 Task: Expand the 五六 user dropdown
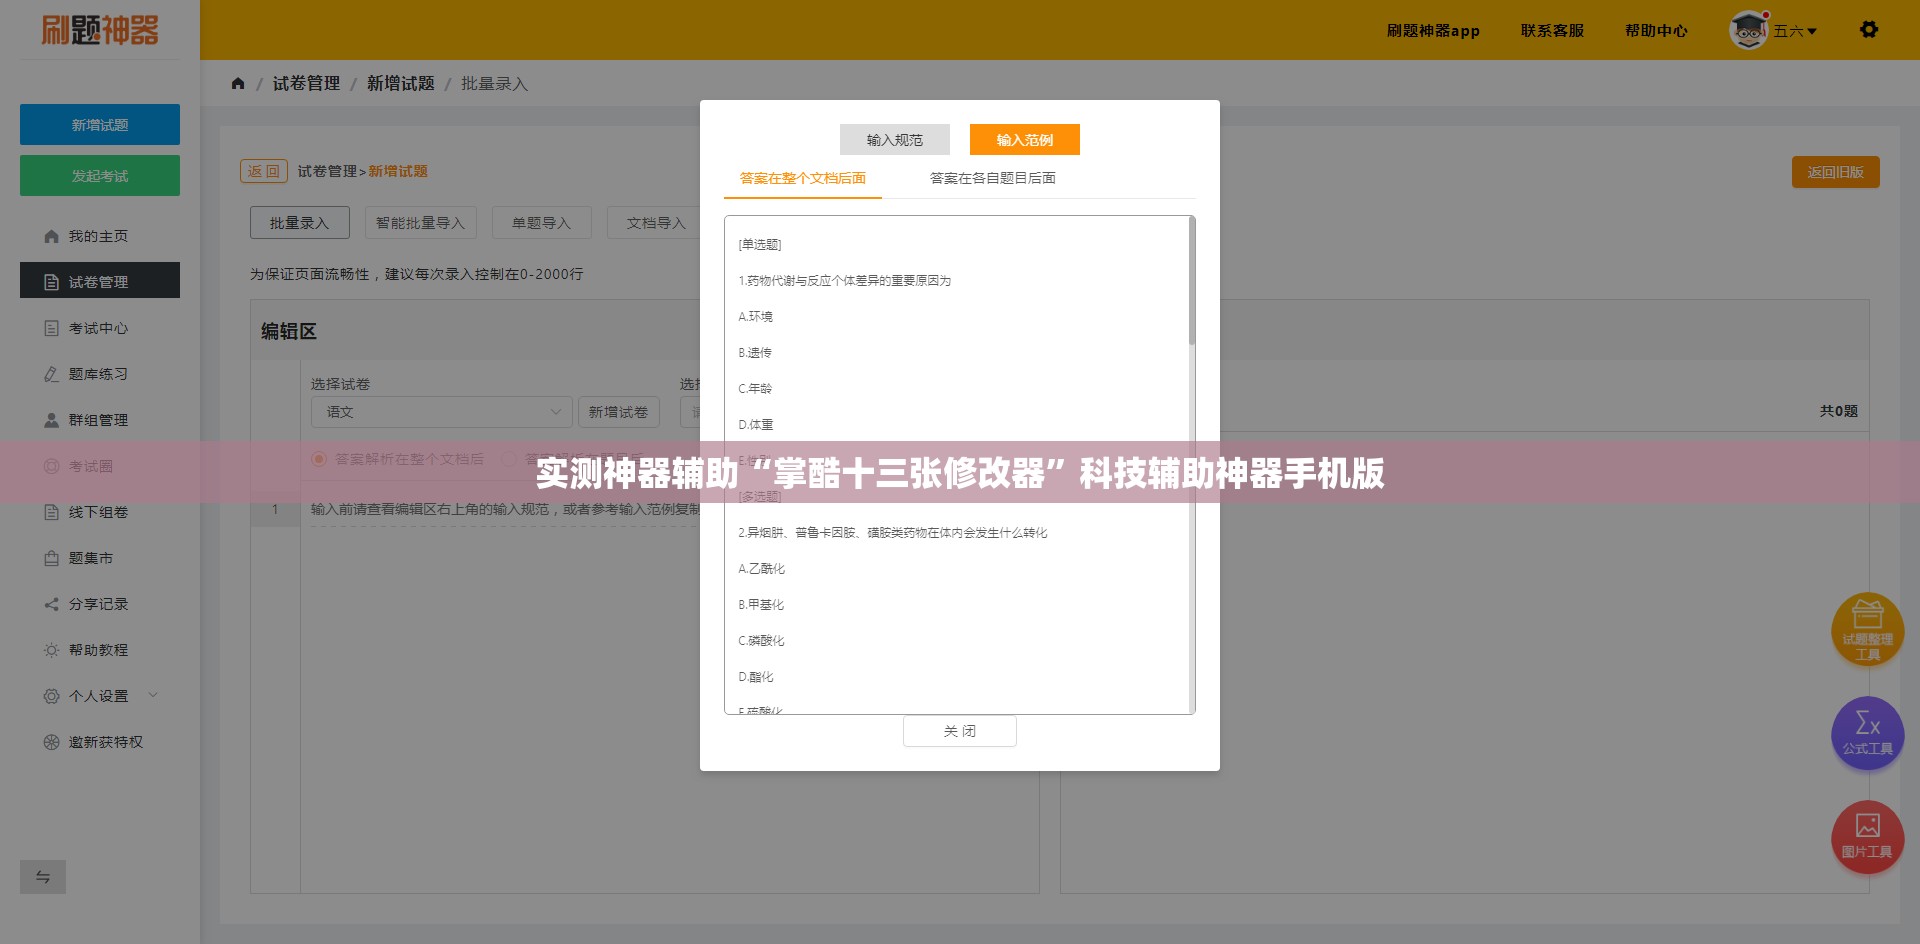1795,31
